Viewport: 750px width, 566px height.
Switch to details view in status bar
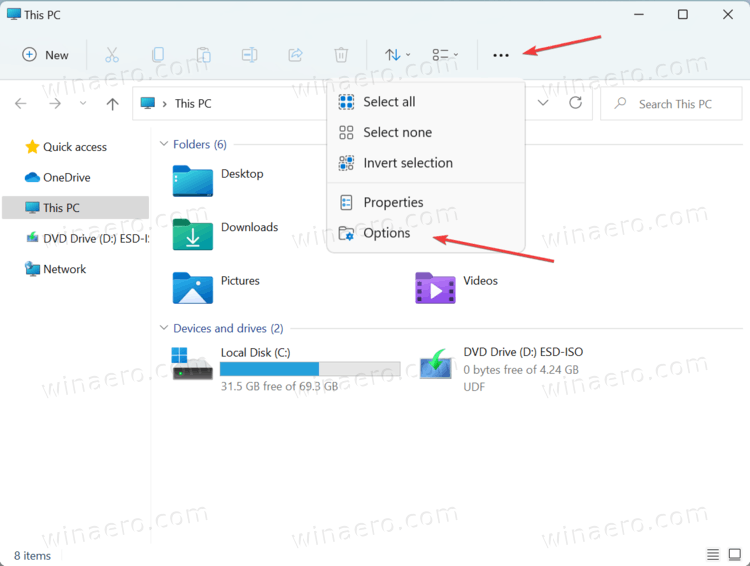tap(713, 555)
